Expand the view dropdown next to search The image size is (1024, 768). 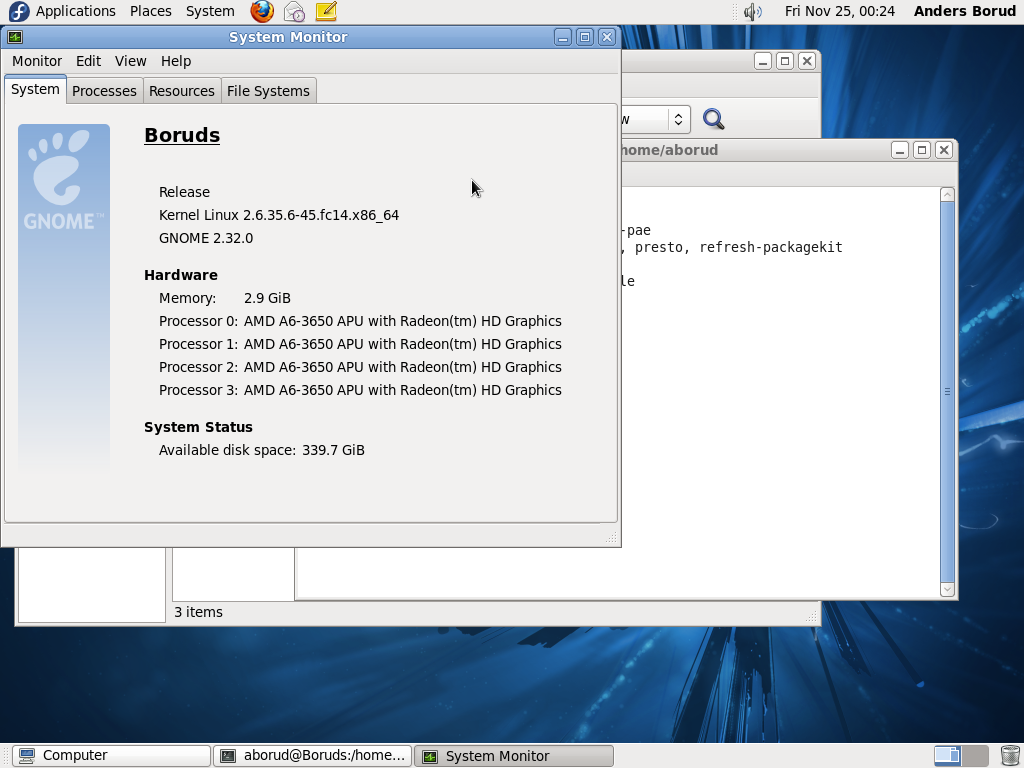pos(677,119)
